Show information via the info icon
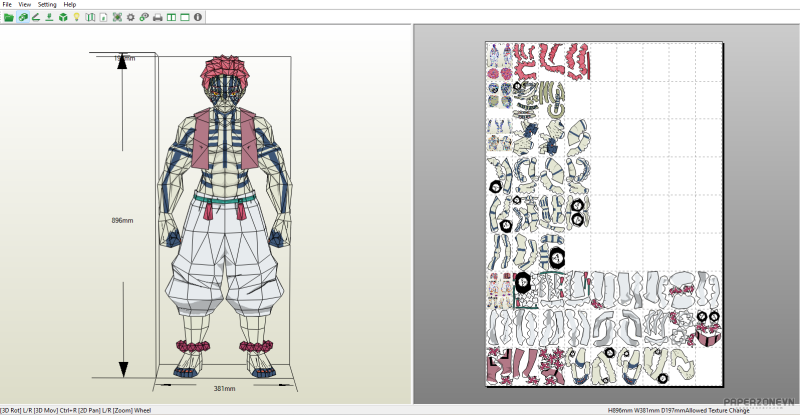 click(196, 17)
